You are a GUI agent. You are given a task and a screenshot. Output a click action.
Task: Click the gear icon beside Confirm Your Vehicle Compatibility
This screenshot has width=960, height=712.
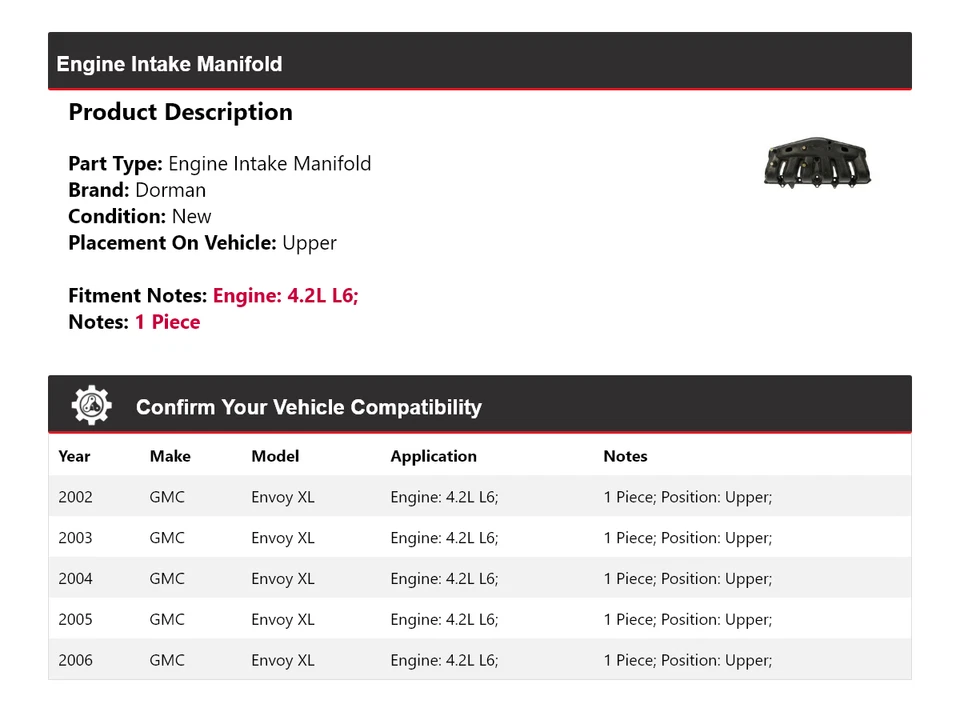point(91,405)
